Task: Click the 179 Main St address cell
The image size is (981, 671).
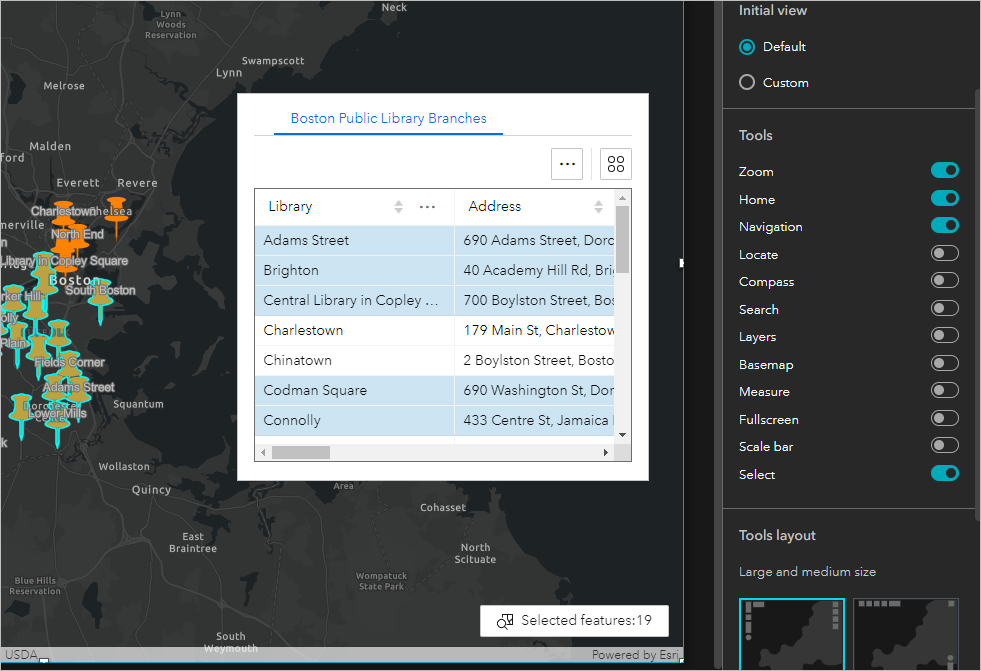Action: (x=534, y=330)
